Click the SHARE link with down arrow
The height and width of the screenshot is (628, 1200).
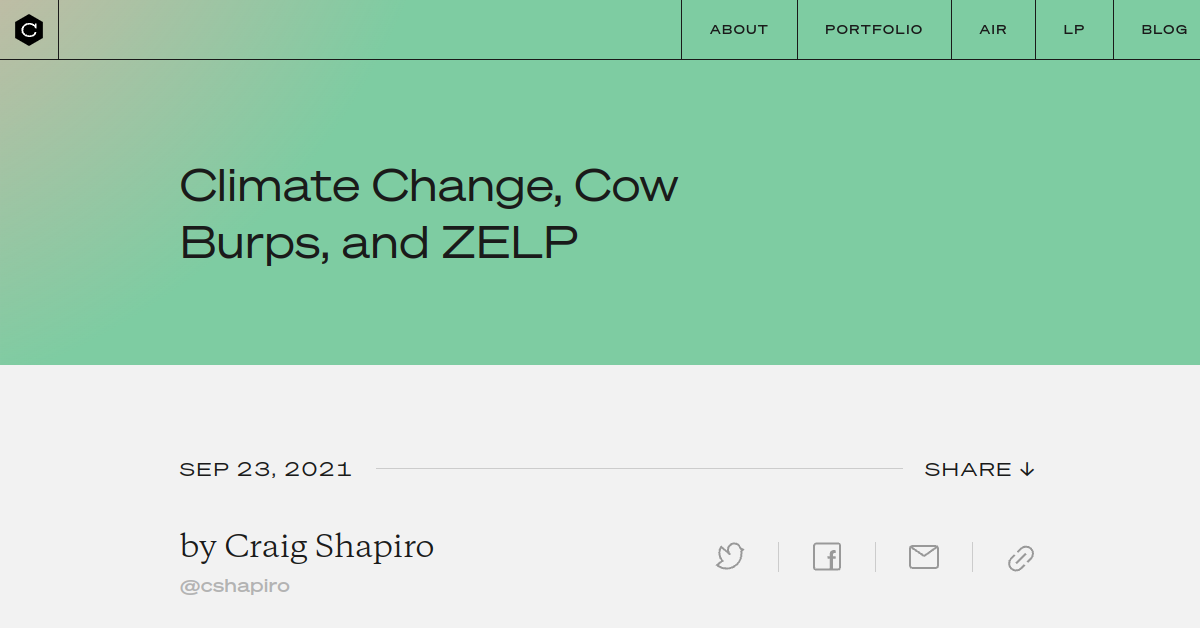pyautogui.click(x=980, y=468)
